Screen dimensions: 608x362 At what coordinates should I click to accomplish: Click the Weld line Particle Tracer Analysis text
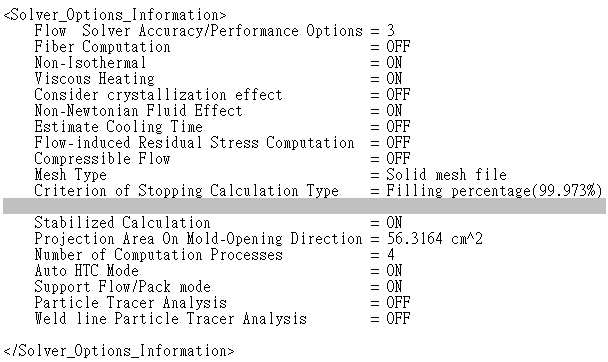coord(171,319)
